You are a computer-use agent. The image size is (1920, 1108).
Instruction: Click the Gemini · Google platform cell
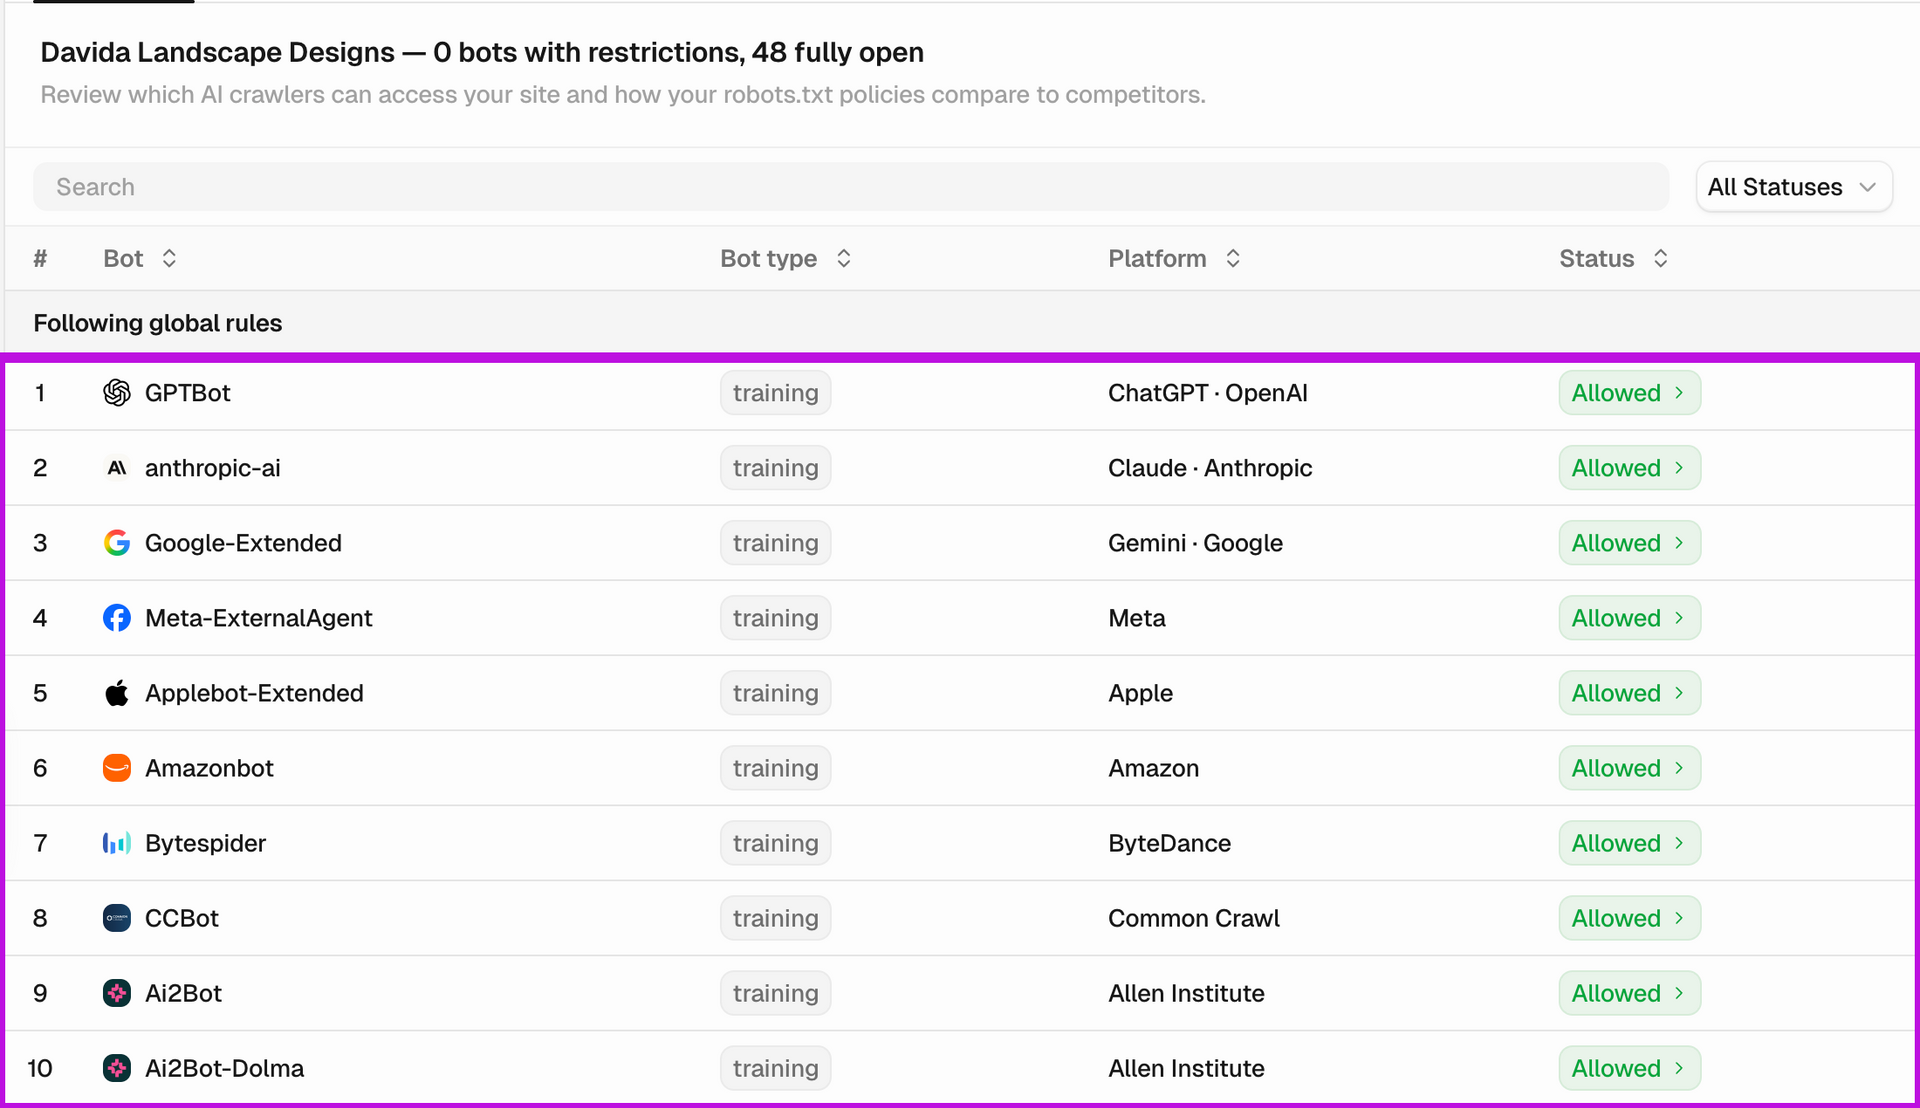(1195, 543)
